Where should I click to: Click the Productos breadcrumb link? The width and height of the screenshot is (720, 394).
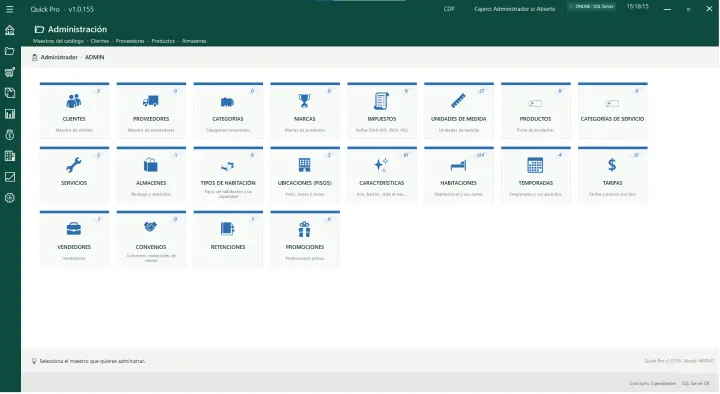[x=163, y=41]
